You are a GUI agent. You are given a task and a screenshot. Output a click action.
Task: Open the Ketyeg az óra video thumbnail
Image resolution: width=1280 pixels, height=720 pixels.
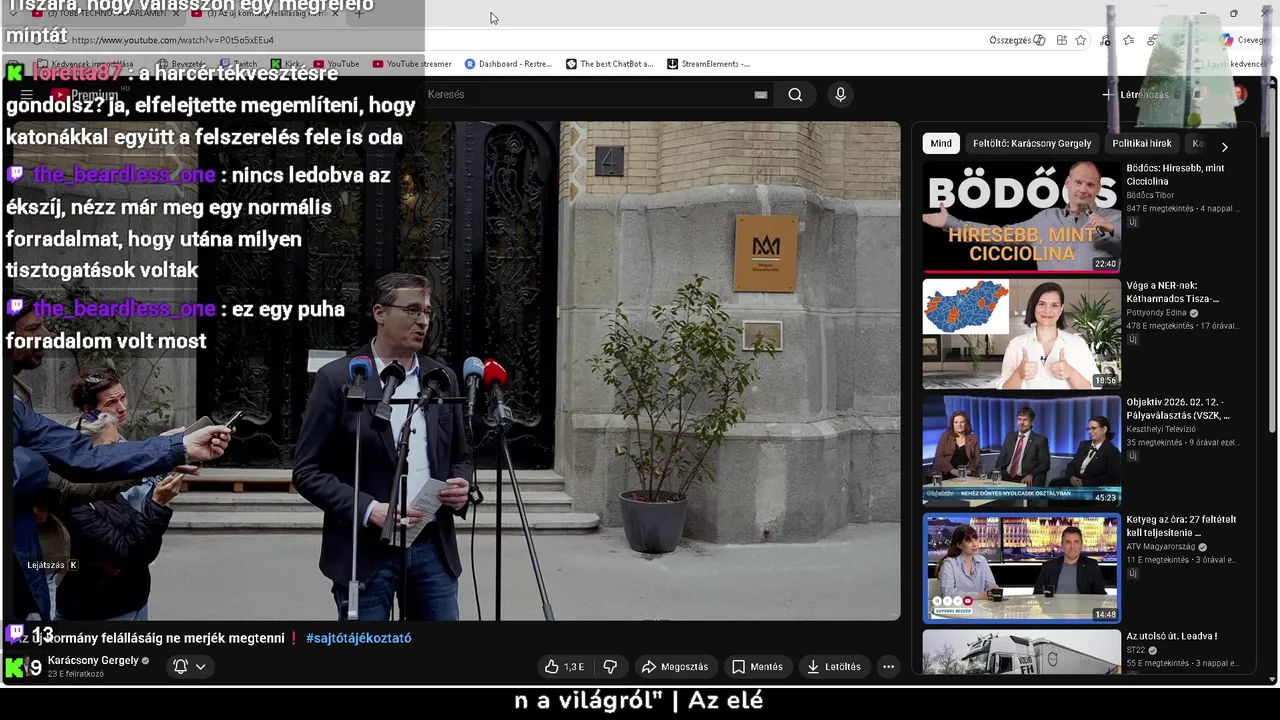pyautogui.click(x=1021, y=568)
